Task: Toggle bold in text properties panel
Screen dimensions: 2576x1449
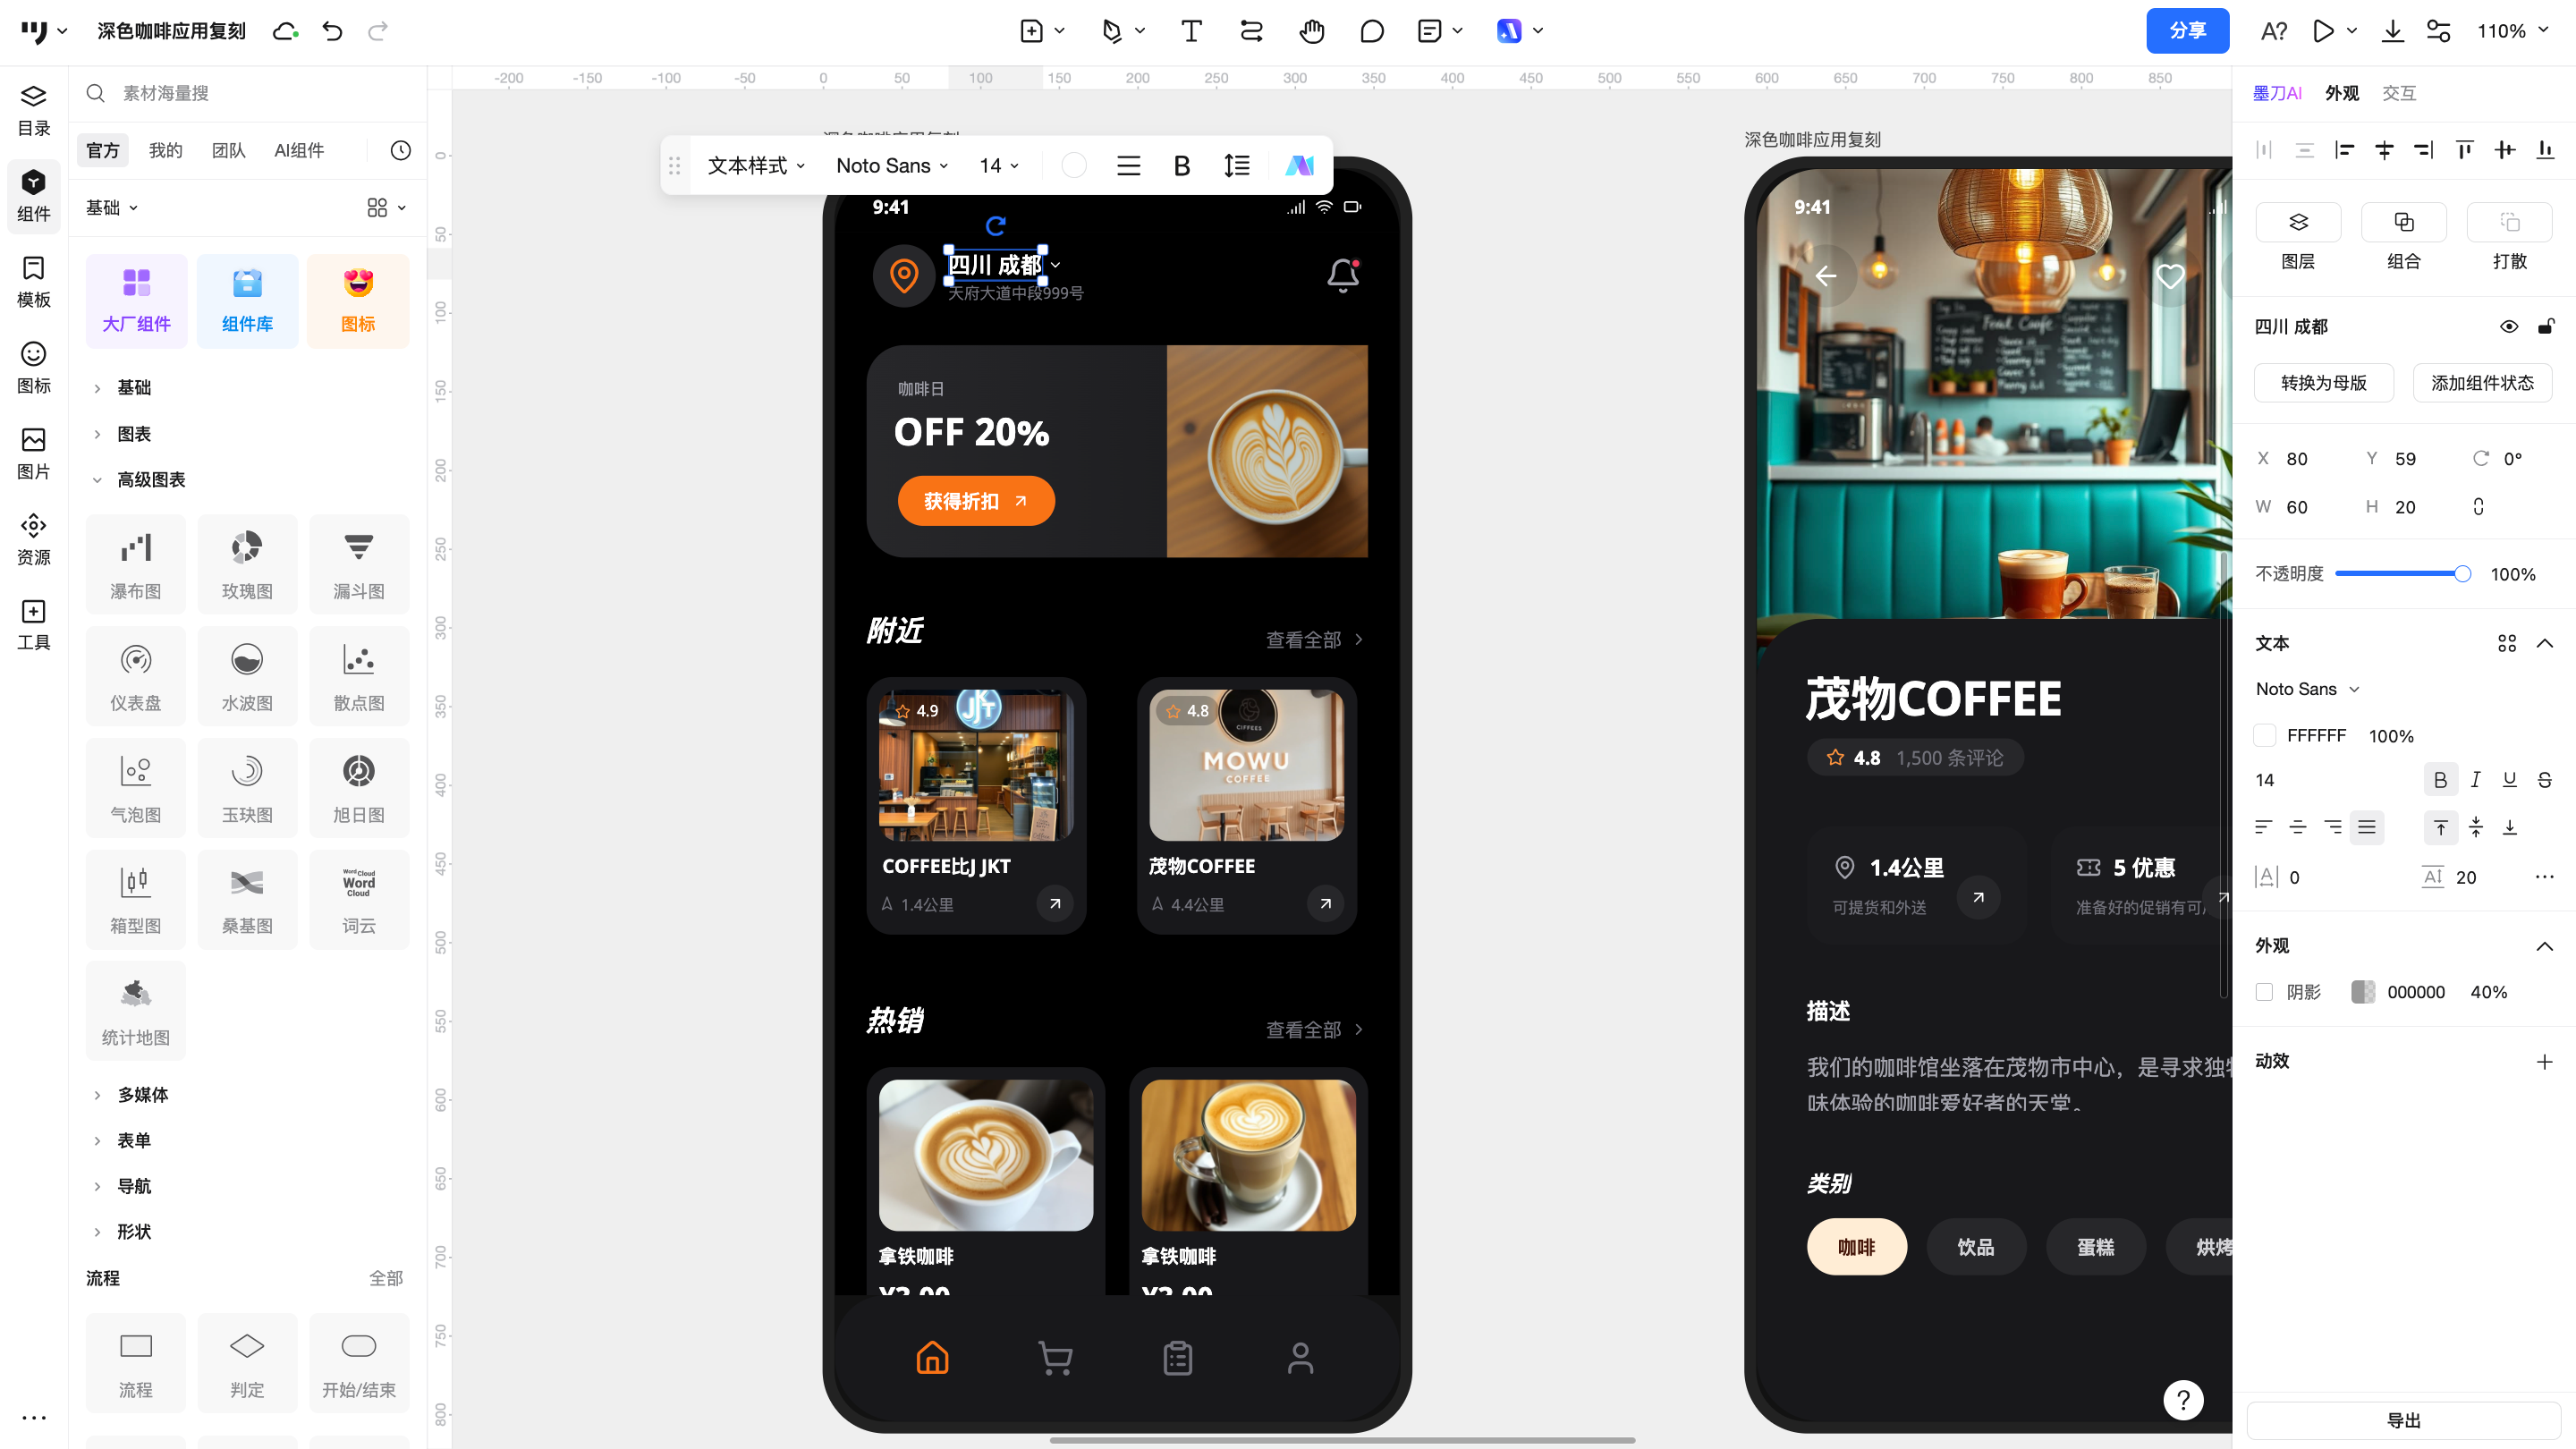Action: pos(2440,780)
